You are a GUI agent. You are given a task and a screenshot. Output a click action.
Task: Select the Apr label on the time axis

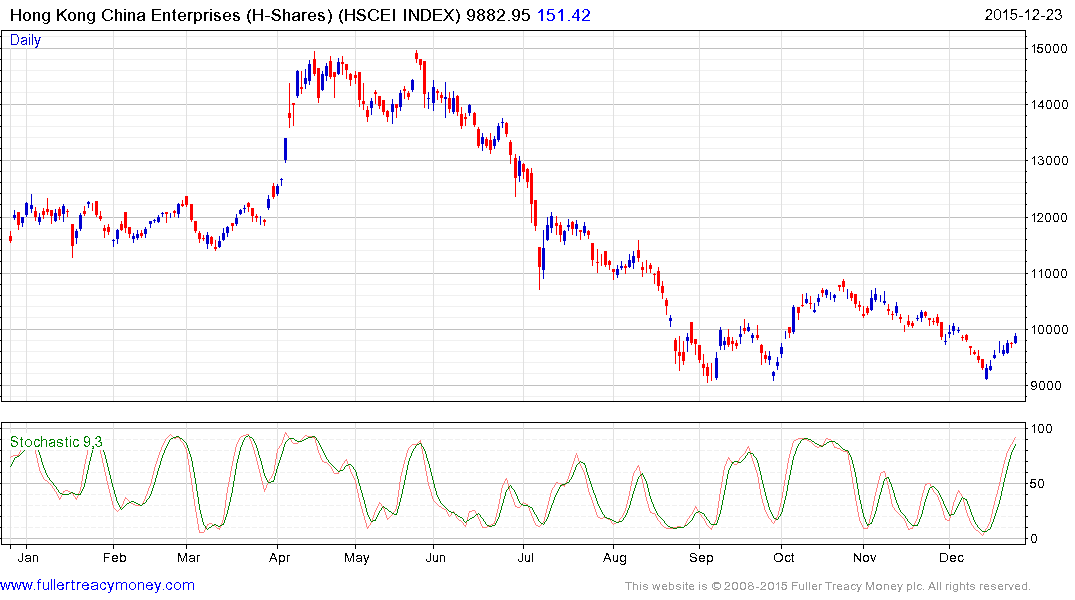[x=279, y=557]
